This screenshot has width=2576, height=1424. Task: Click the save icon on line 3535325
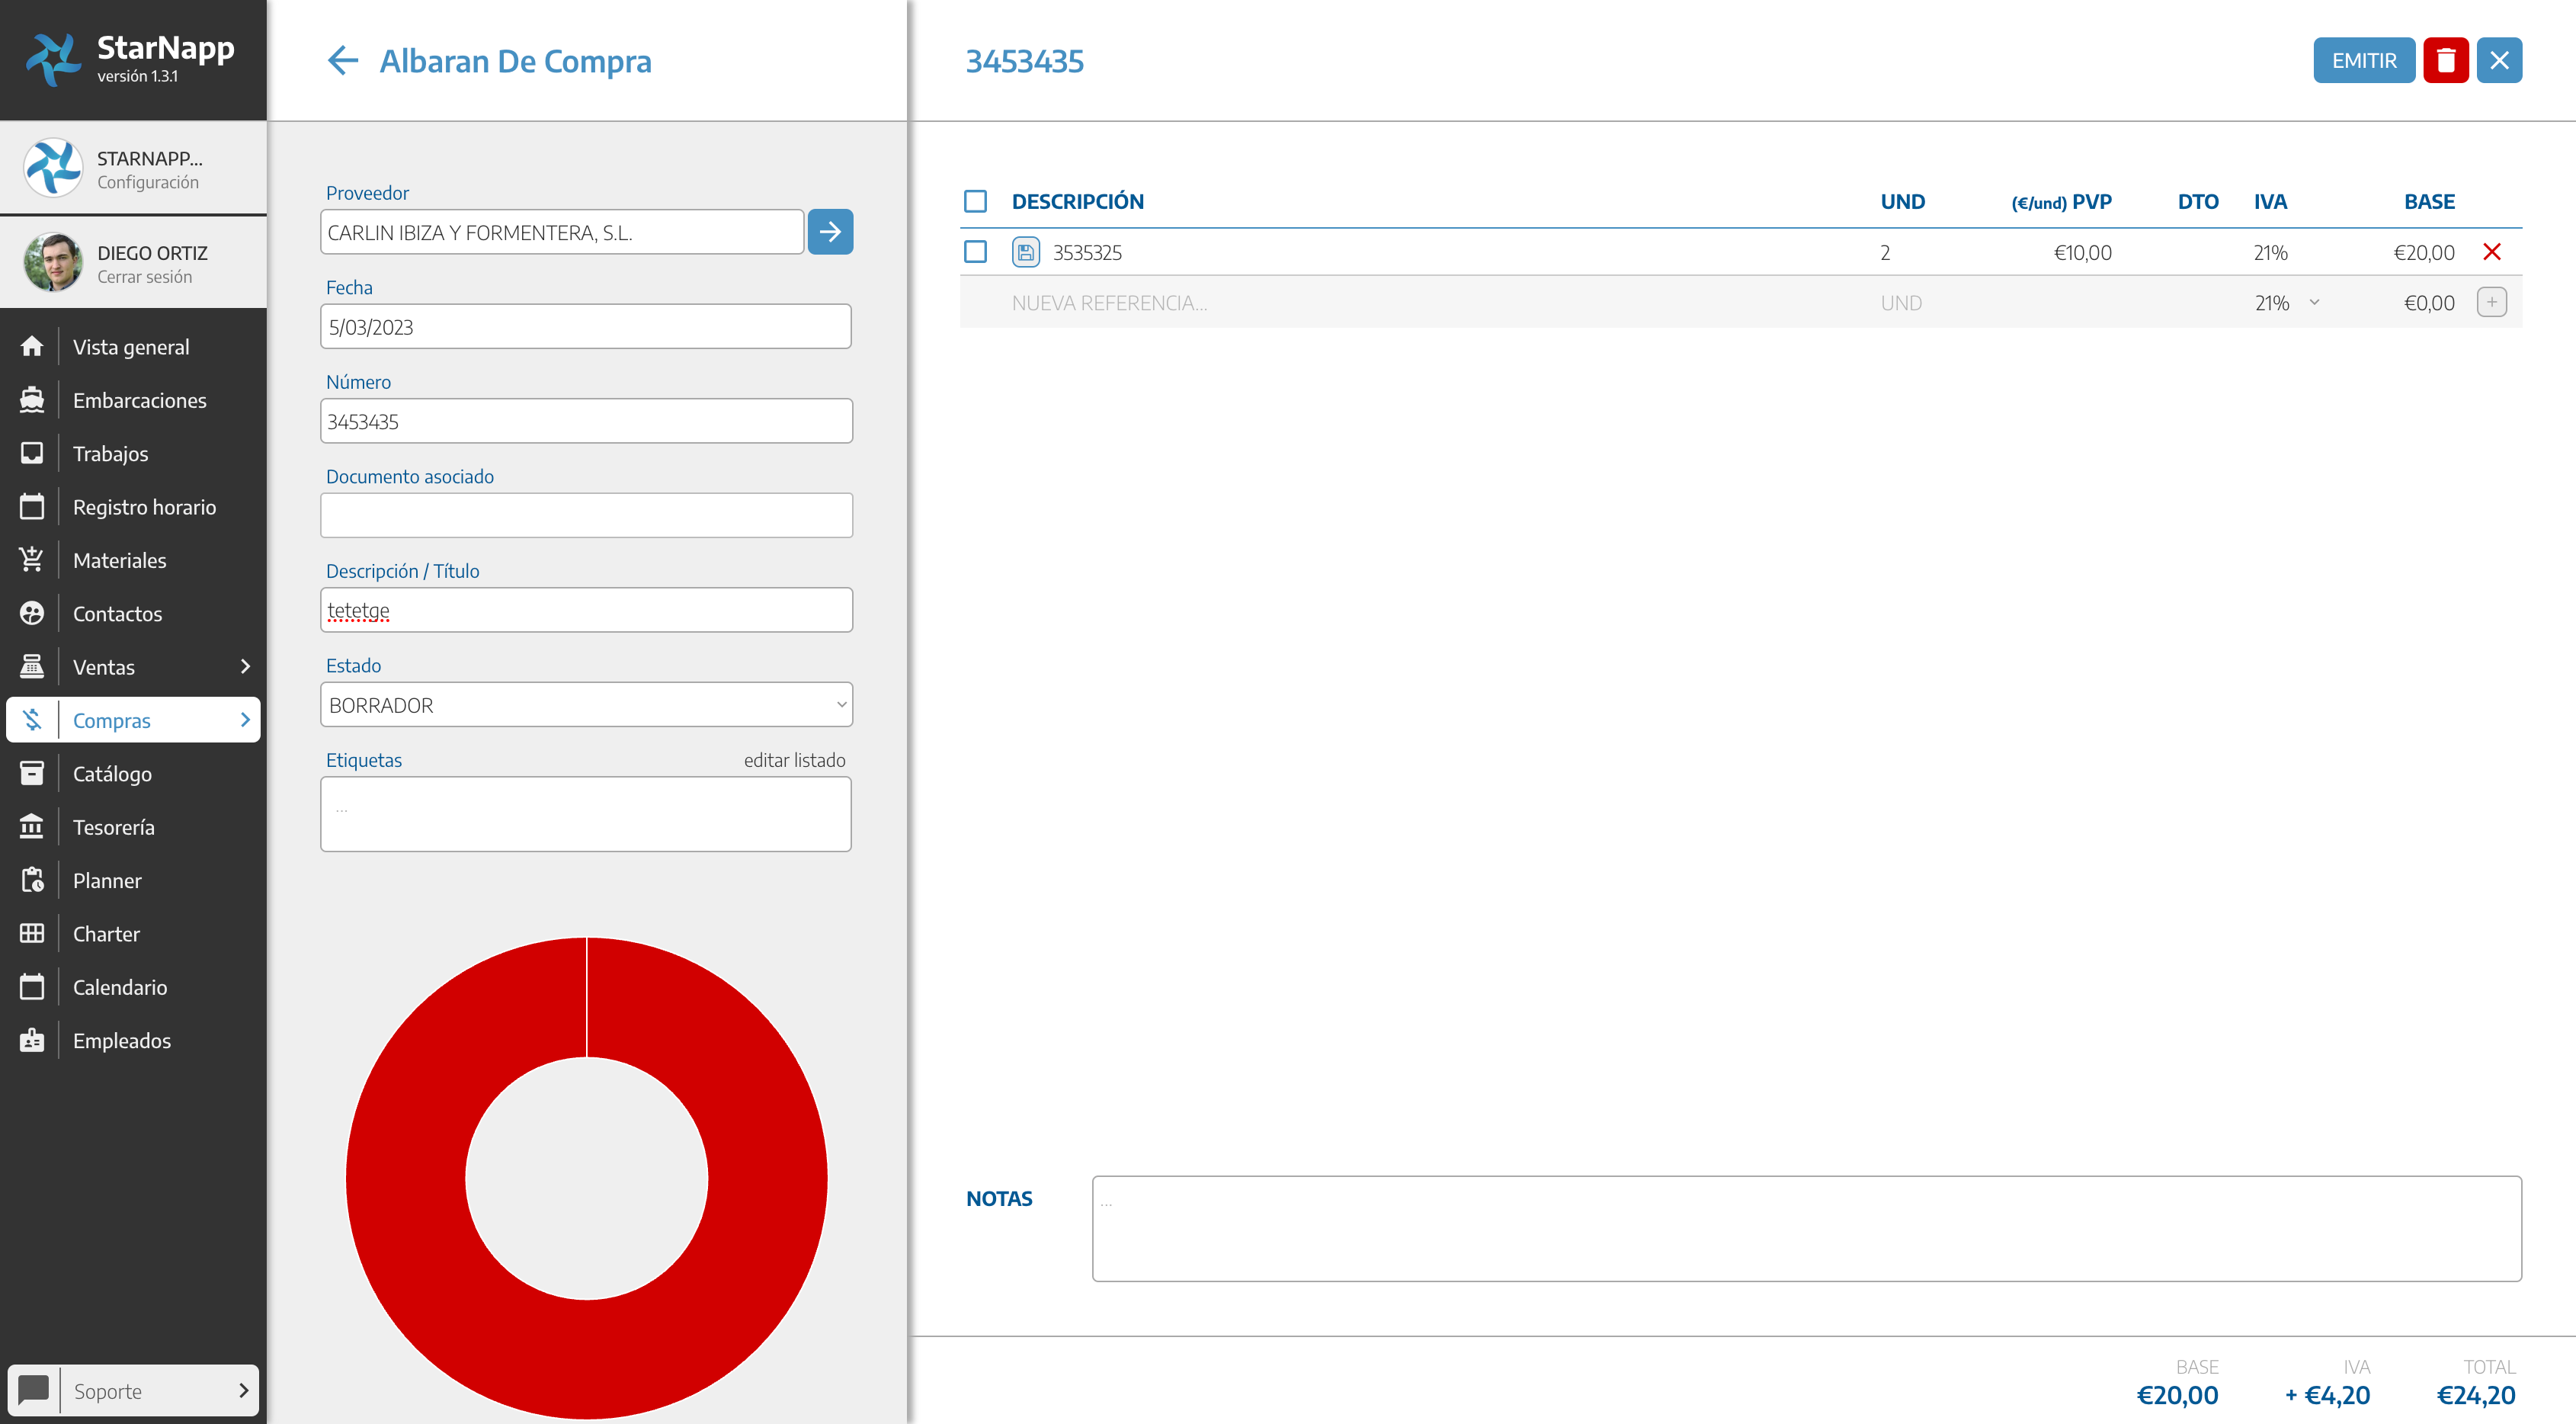[x=1025, y=252]
